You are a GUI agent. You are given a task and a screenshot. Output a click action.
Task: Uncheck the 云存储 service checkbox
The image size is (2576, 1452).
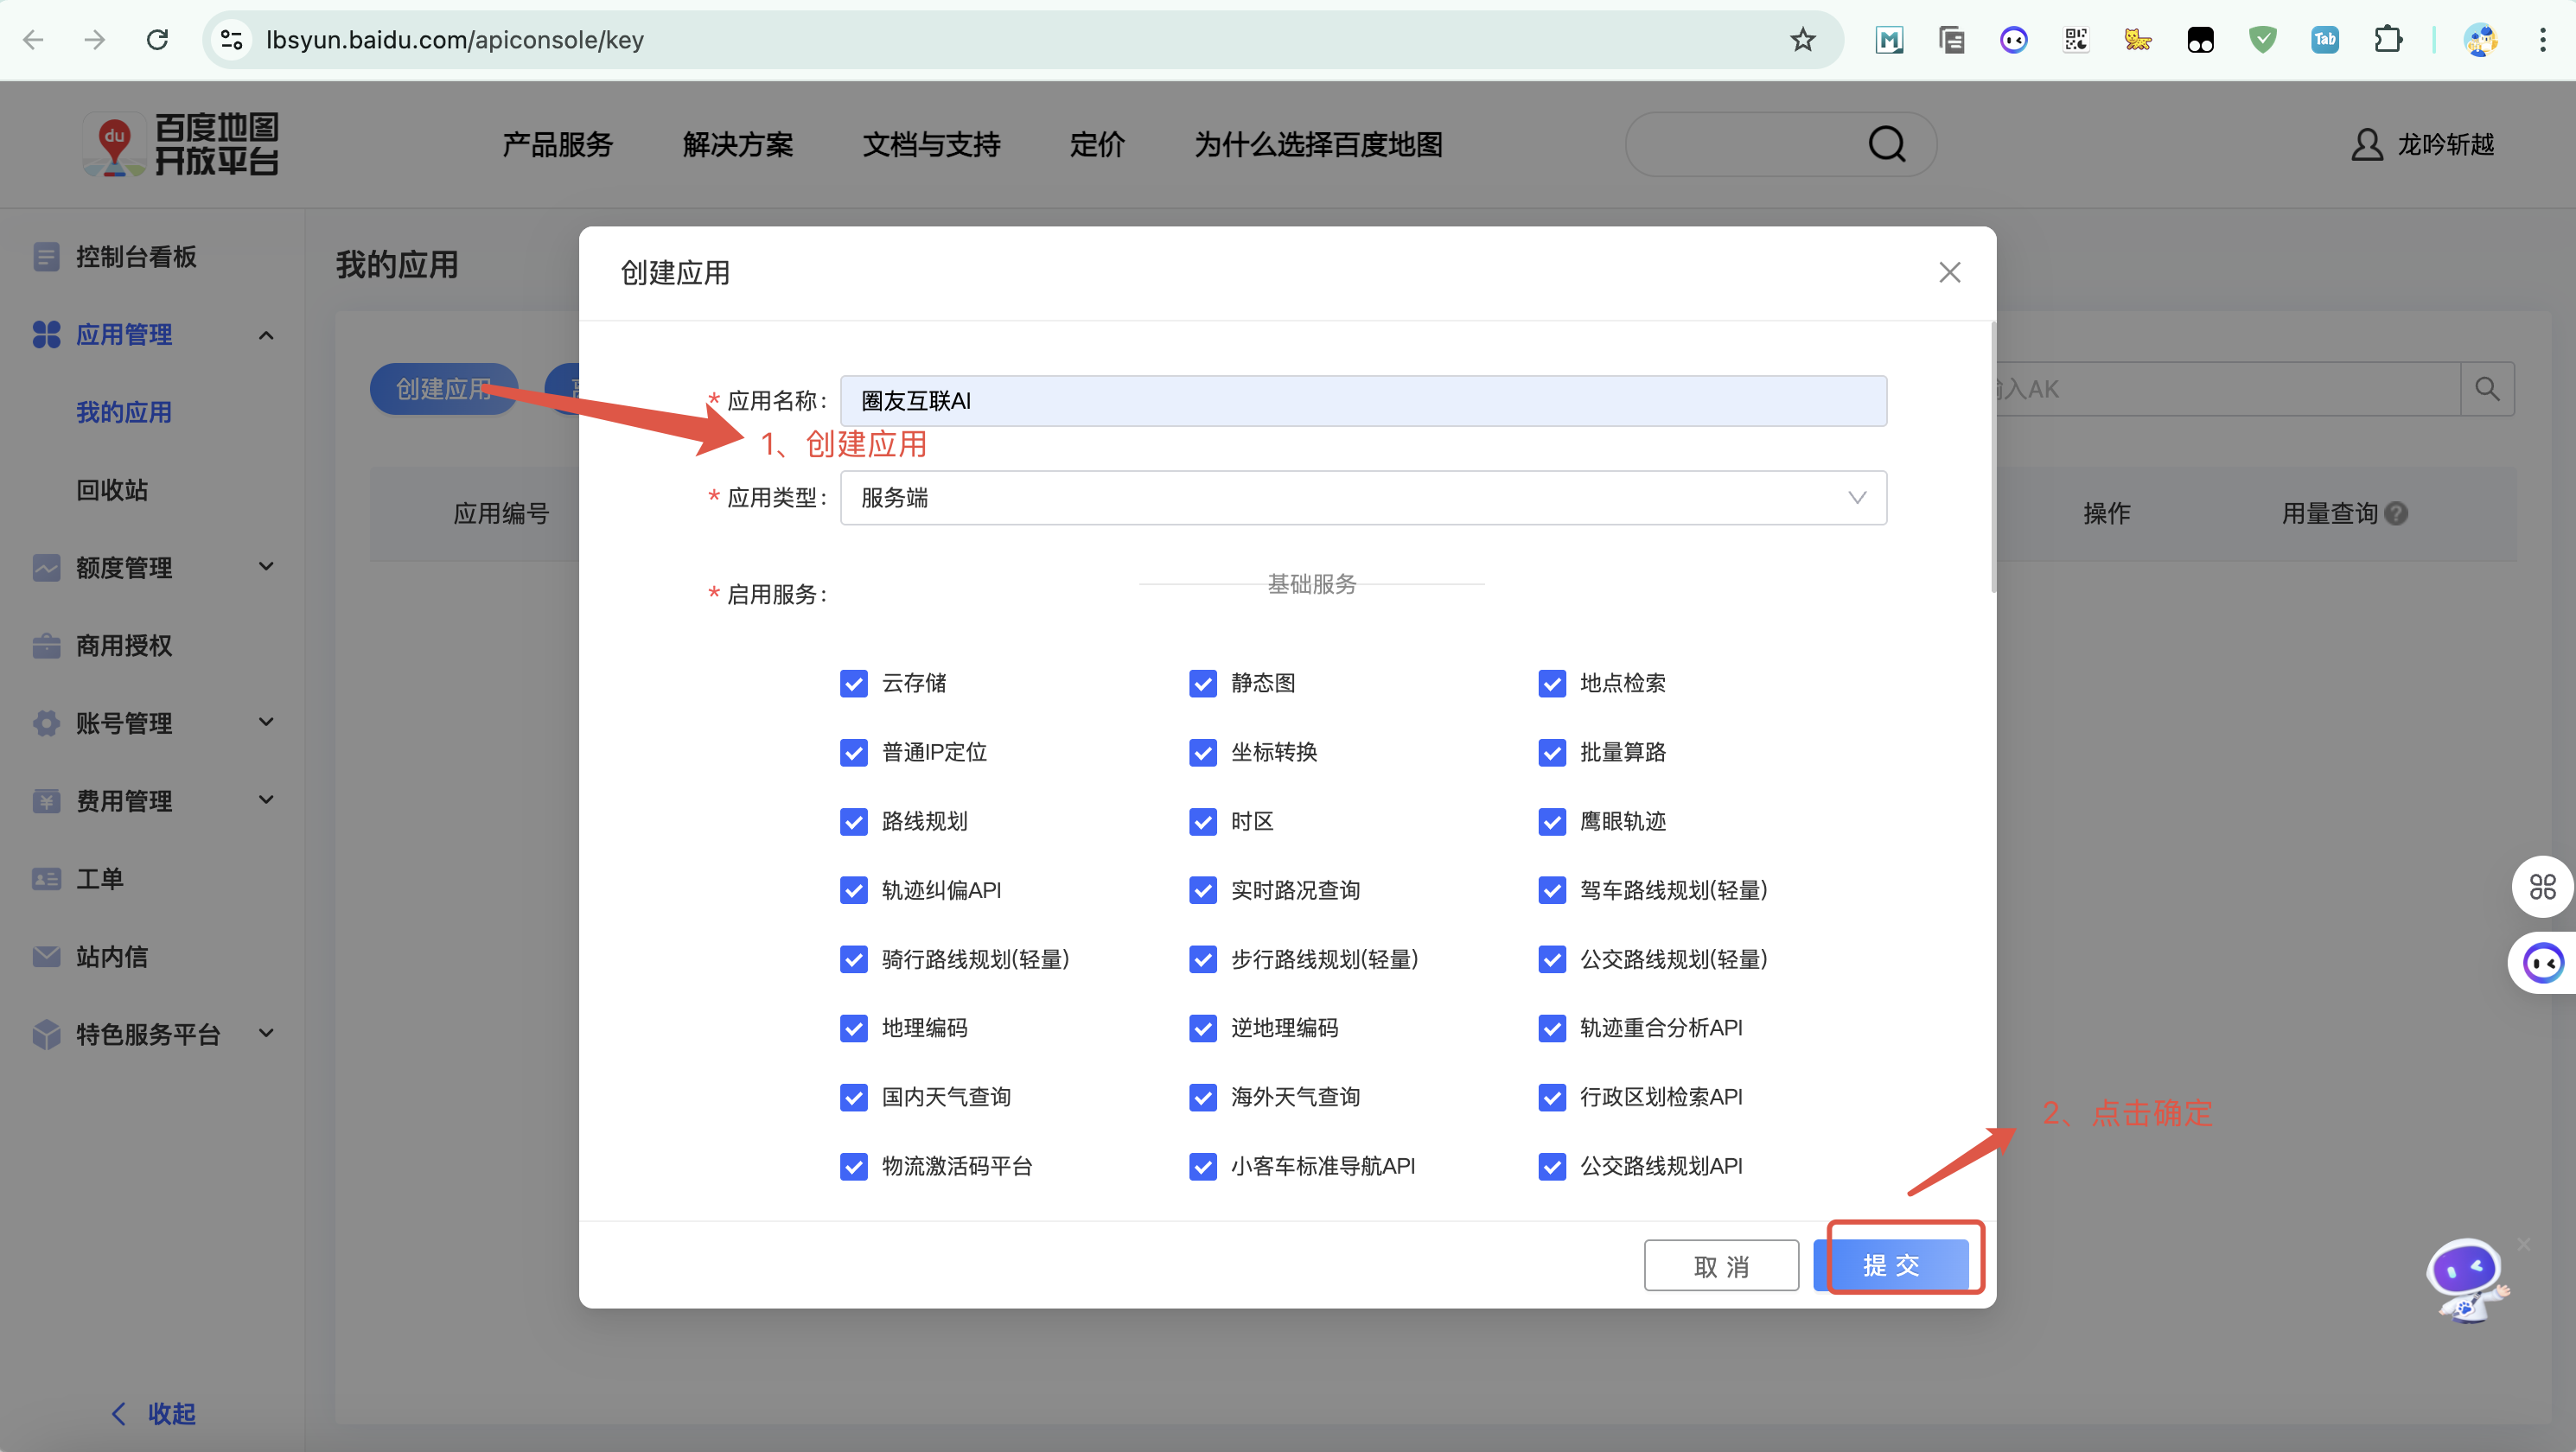click(x=854, y=683)
